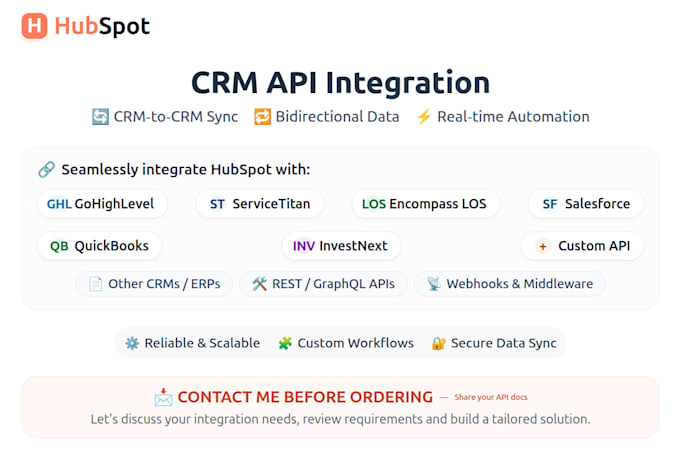Click the Bidirectional Data repeat icon
Viewport: 680px width, 450px height.
tap(262, 117)
